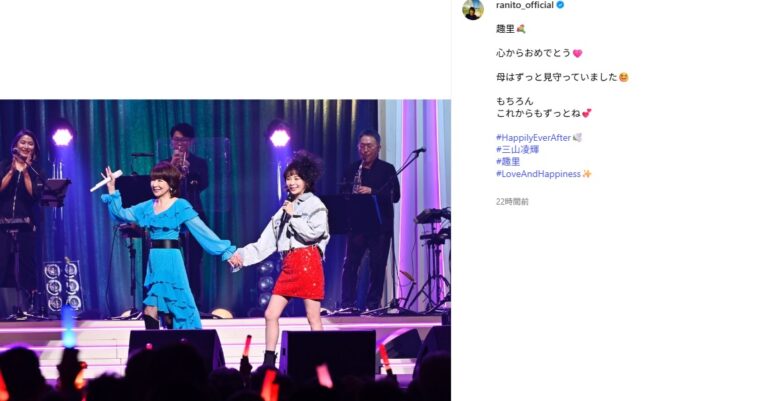The image size is (780, 401).
Task: Open the ranito_official profile avatar
Action: [473, 9]
